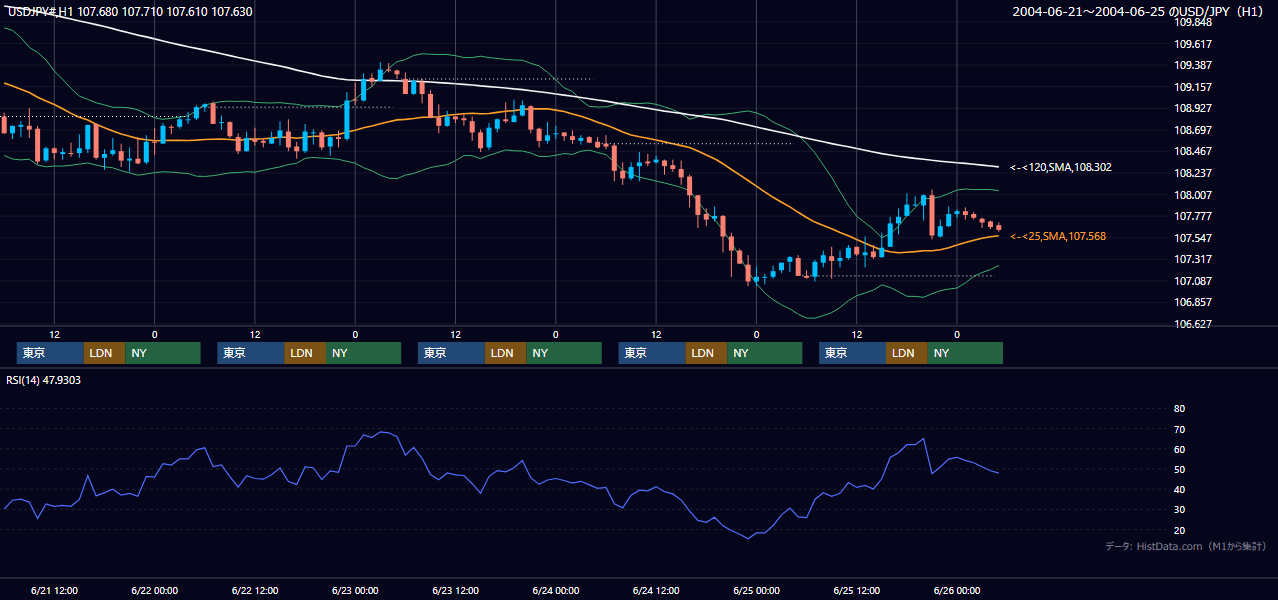Click the 東京 session block for June 21

pos(50,353)
